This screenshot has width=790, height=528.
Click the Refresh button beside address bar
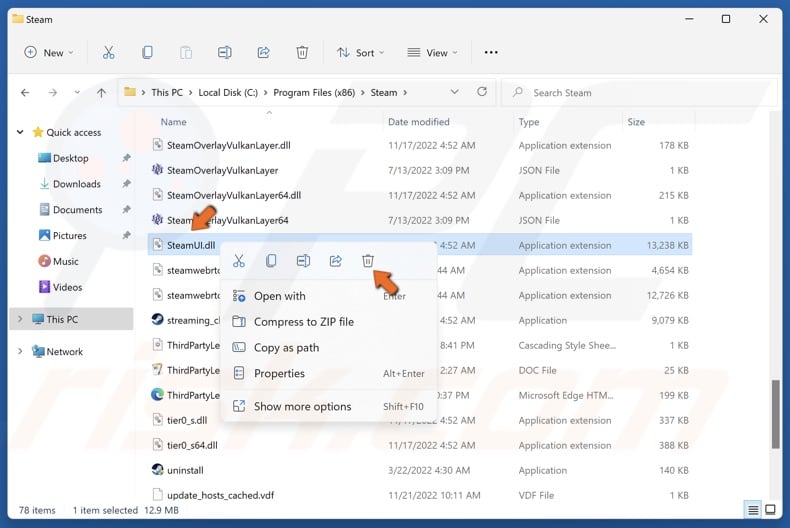482,92
